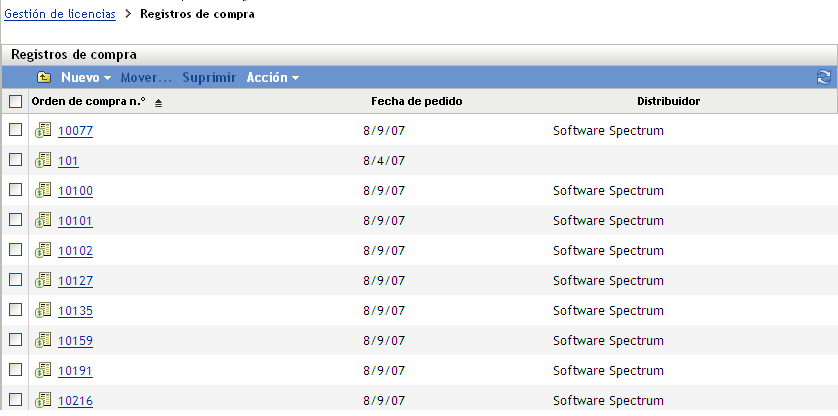
Task: Open purchase order 10102 link
Action: point(76,251)
